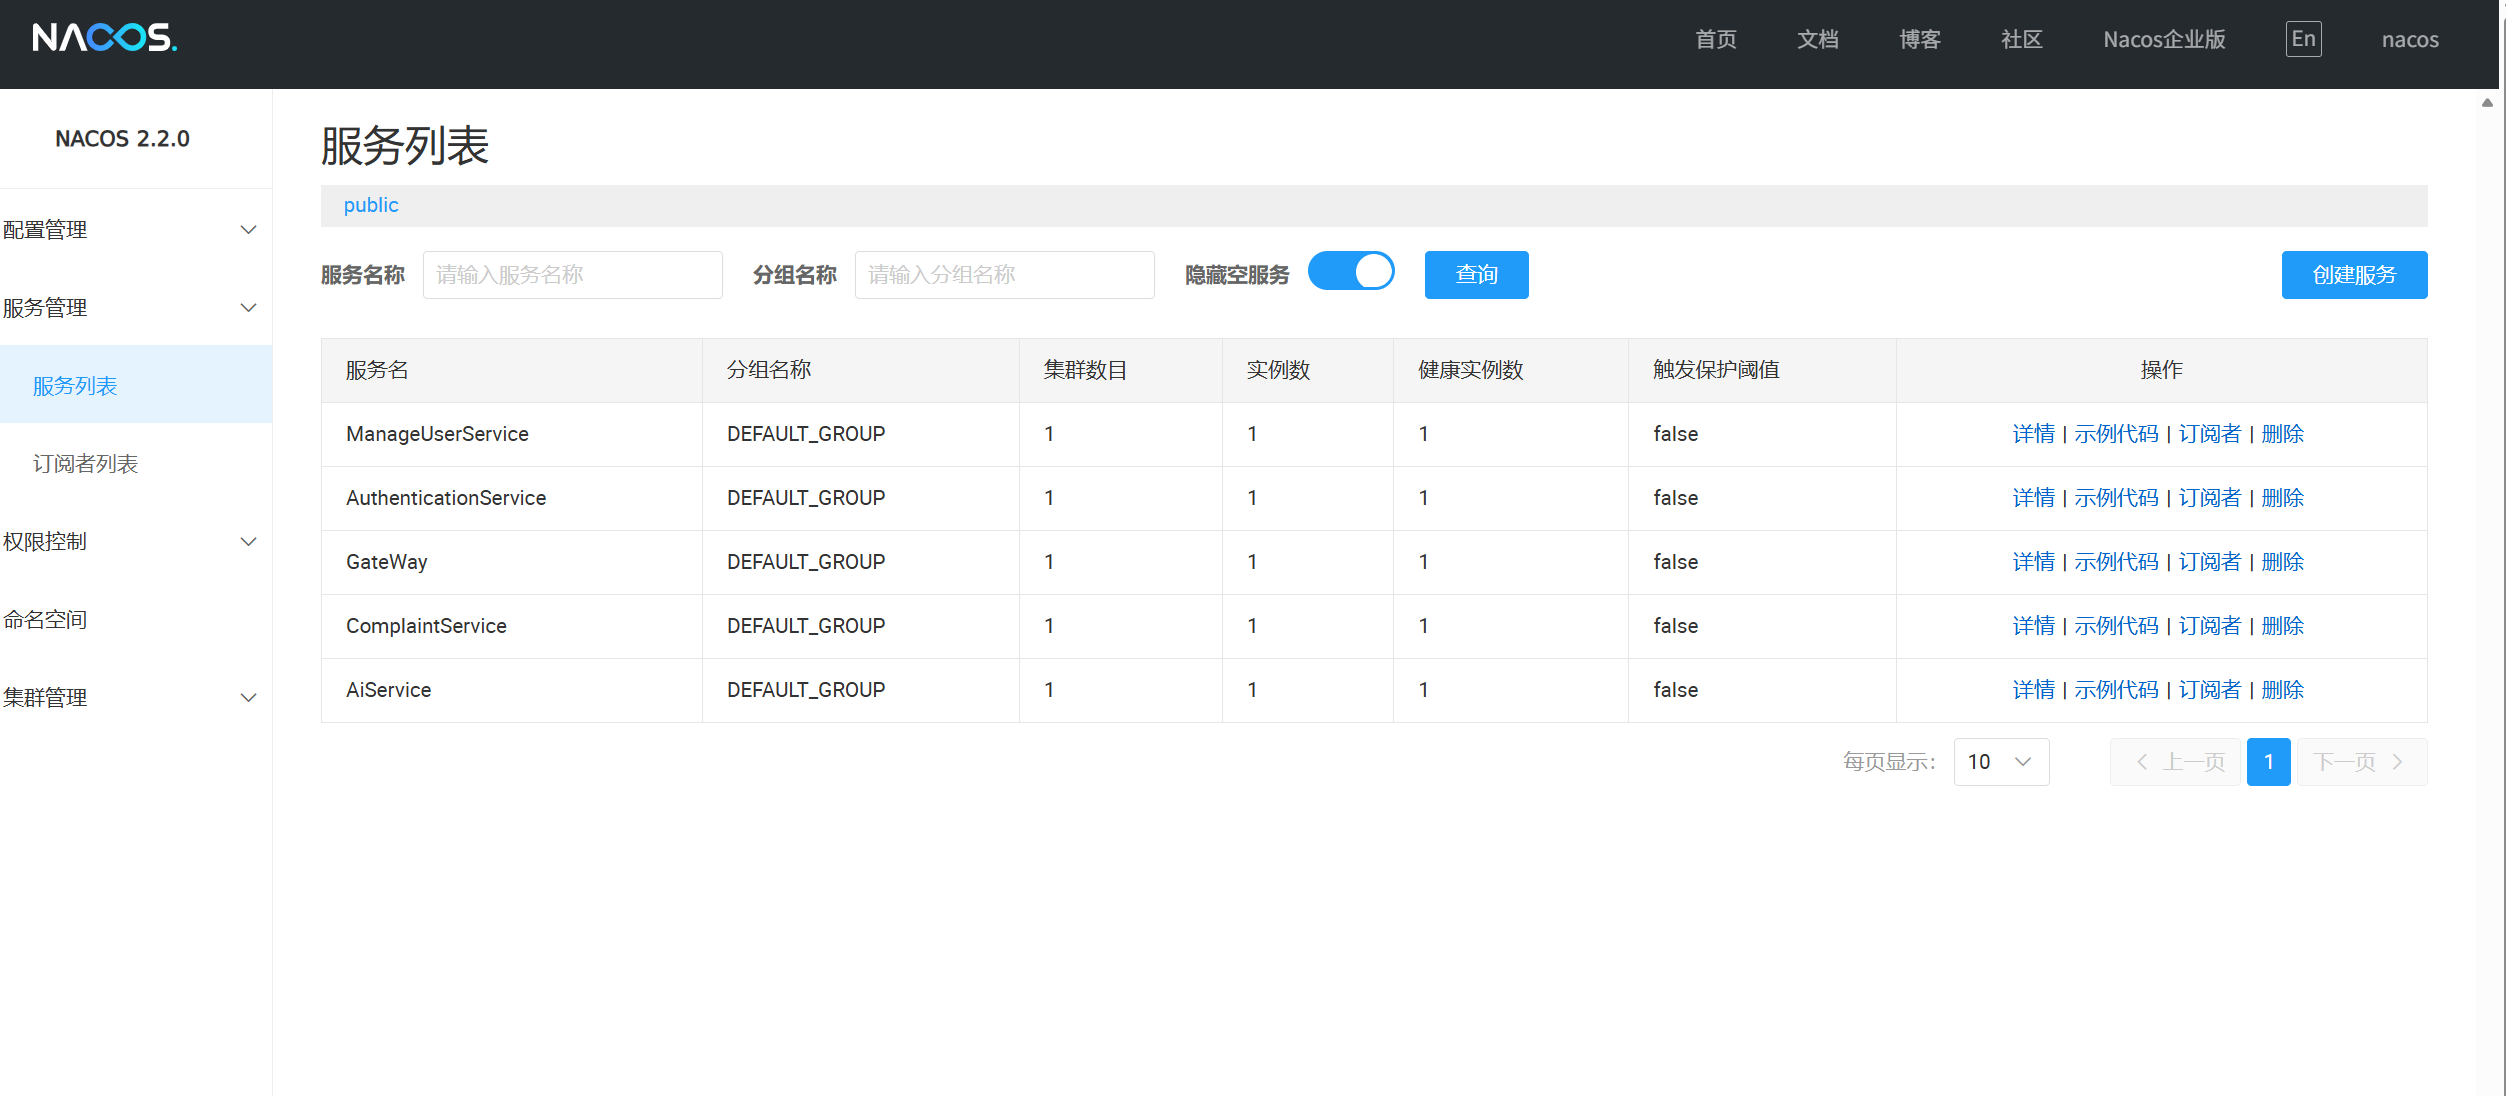This screenshot has height=1096, width=2506.
Task: Click the 查询 search button
Action: 1476,275
